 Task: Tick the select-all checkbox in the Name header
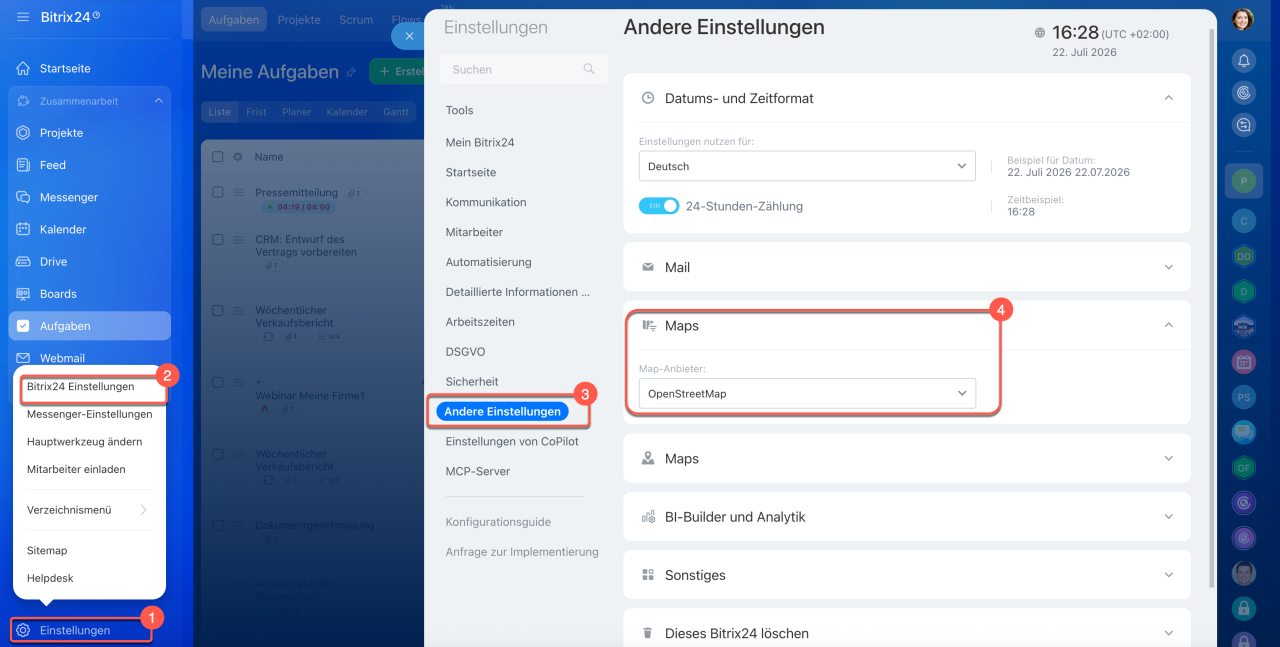click(218, 157)
